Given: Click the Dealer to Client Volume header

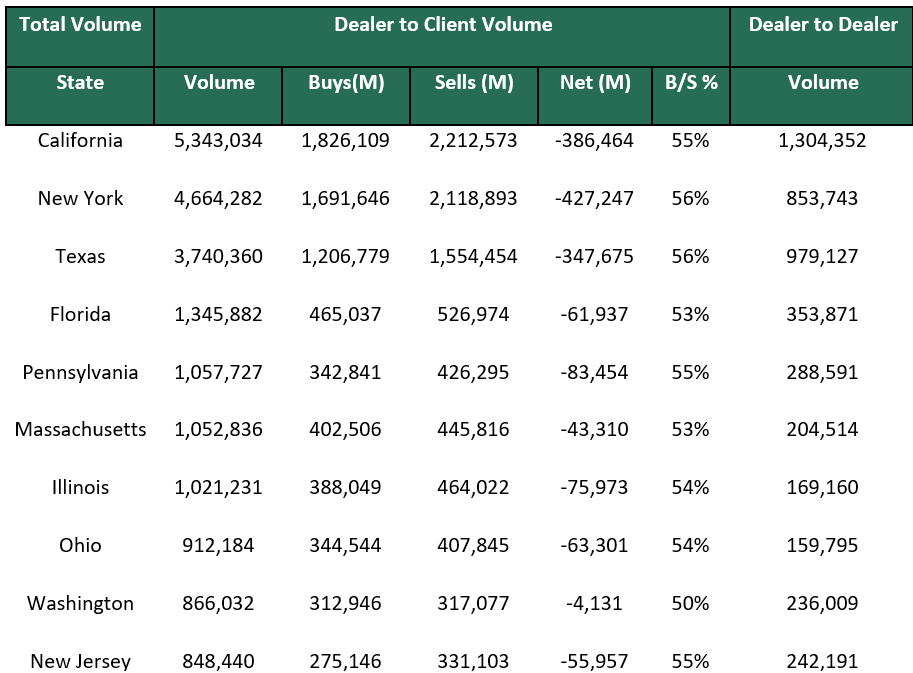Looking at the screenshot, I should click(x=444, y=25).
